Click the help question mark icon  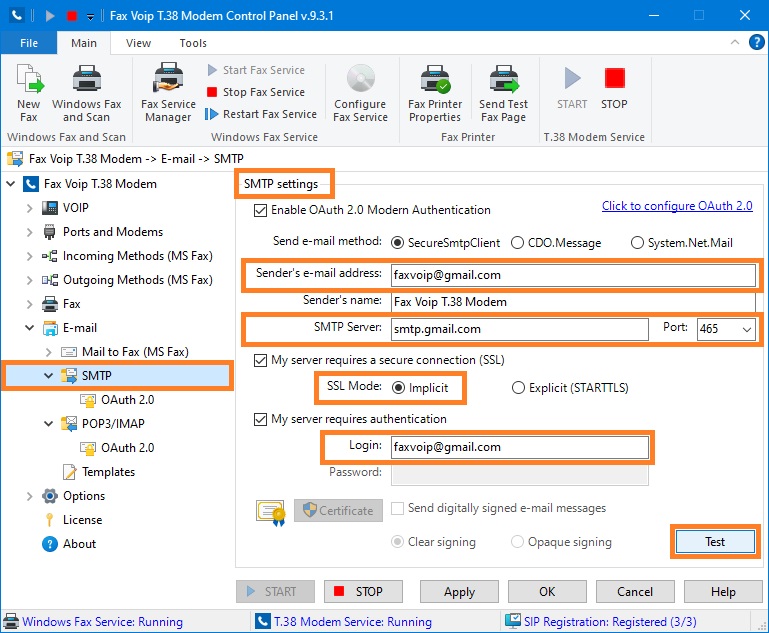point(756,42)
